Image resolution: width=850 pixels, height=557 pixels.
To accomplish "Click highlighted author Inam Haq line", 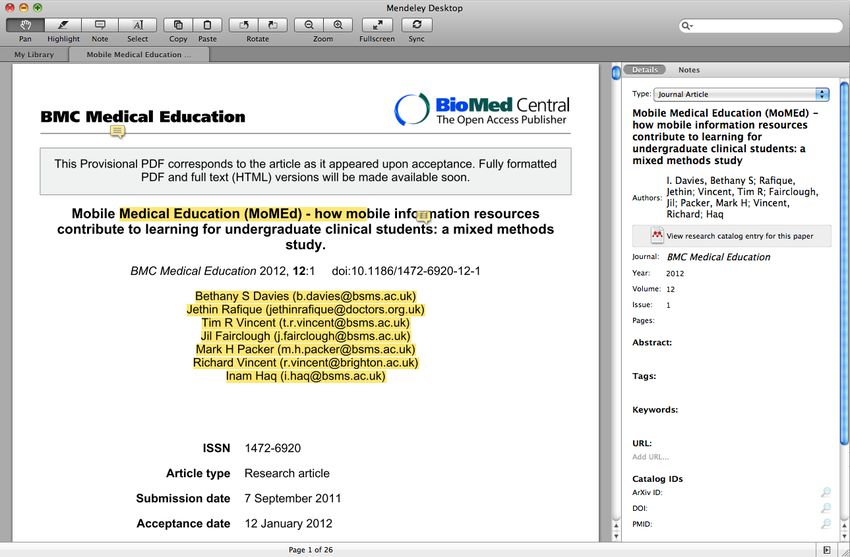I will pos(306,375).
